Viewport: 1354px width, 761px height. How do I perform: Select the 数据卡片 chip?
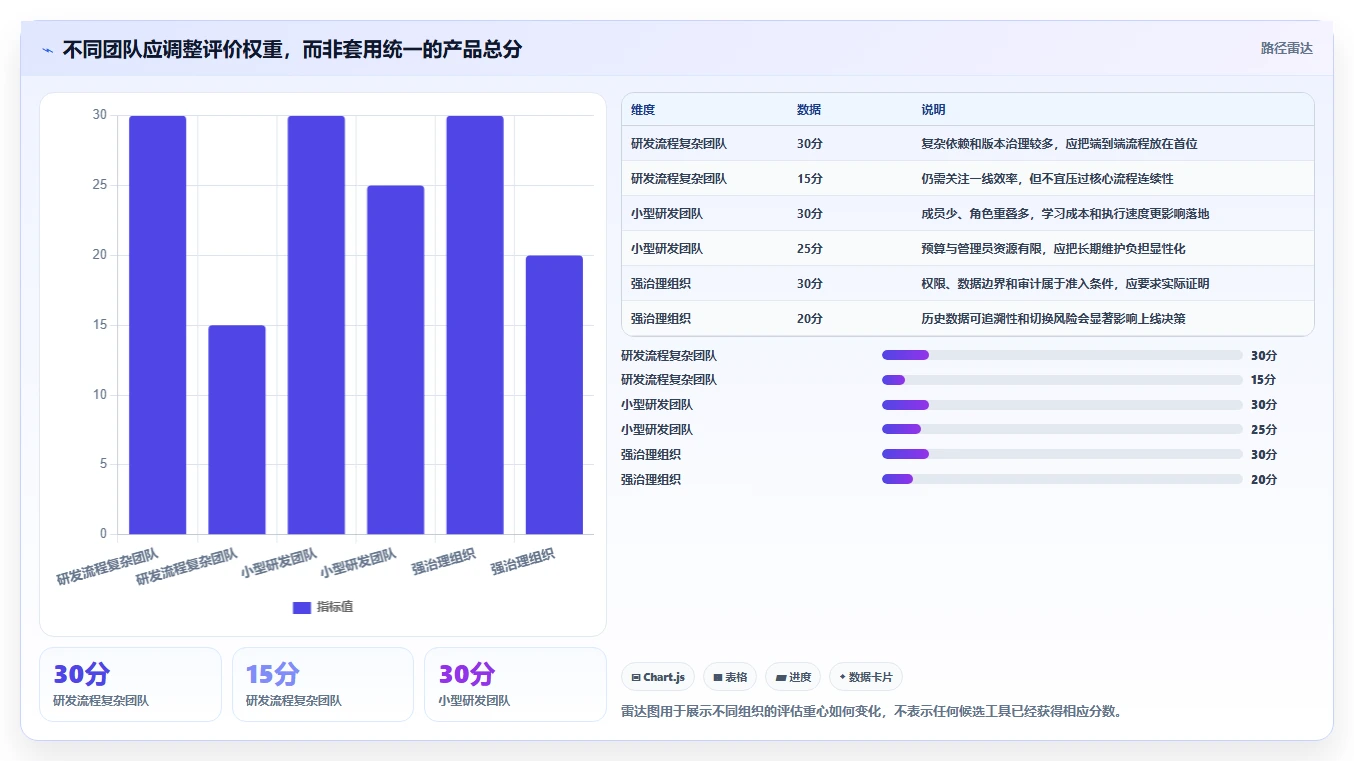[x=866, y=677]
